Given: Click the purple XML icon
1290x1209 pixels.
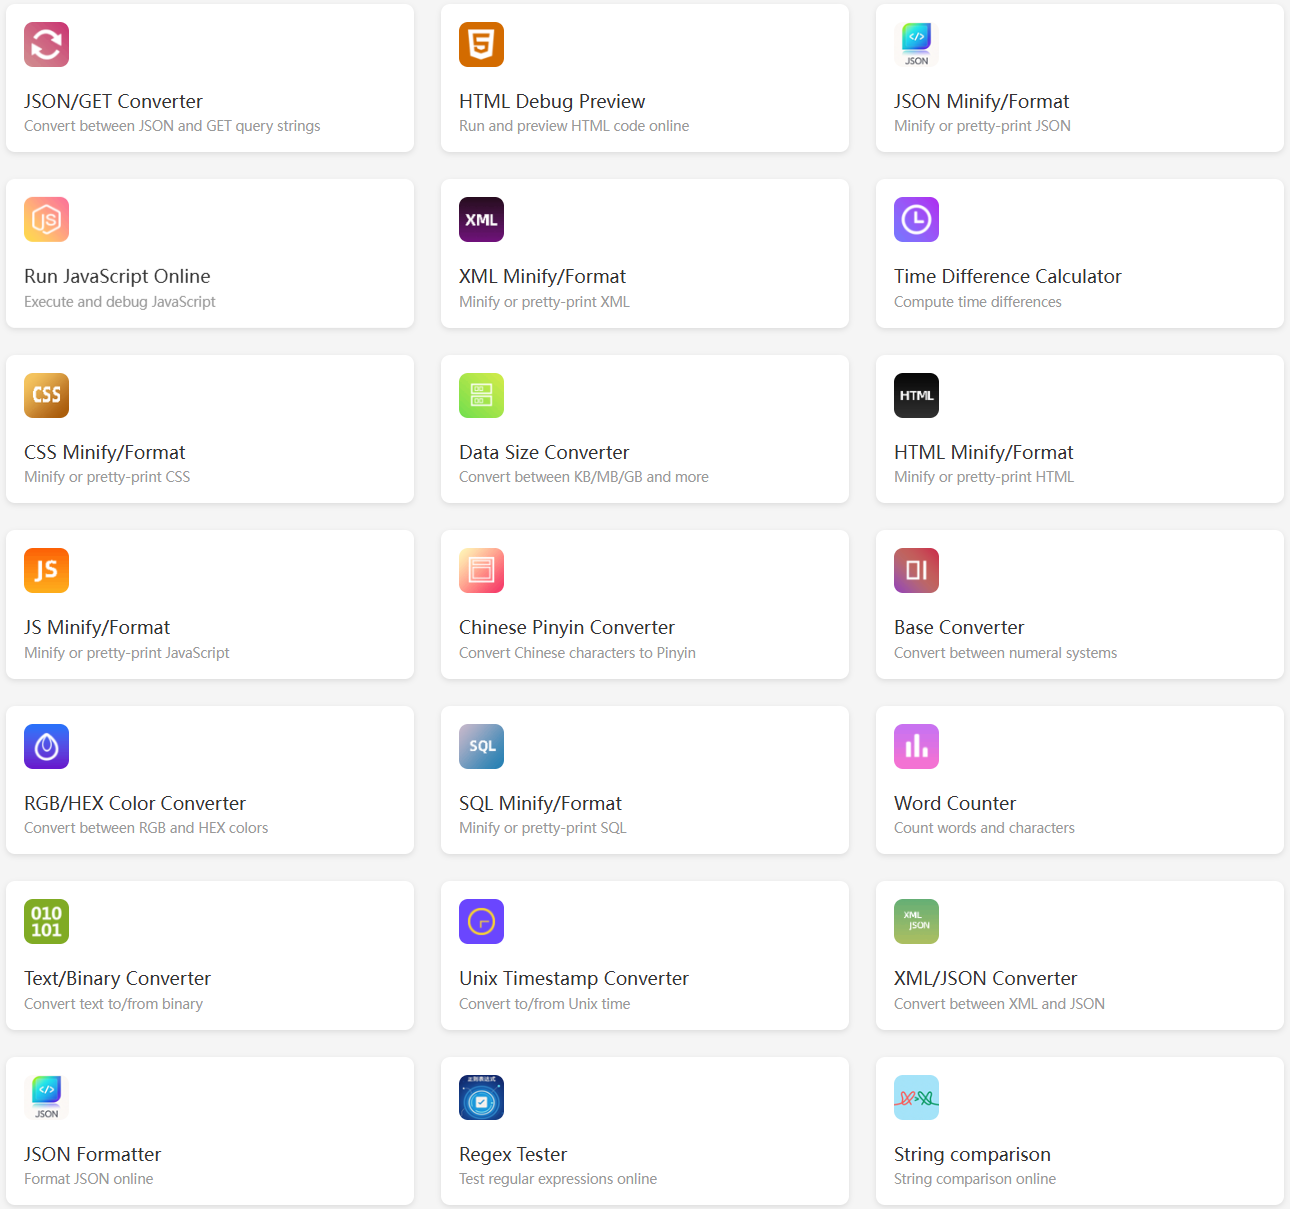Looking at the screenshot, I should point(481,220).
